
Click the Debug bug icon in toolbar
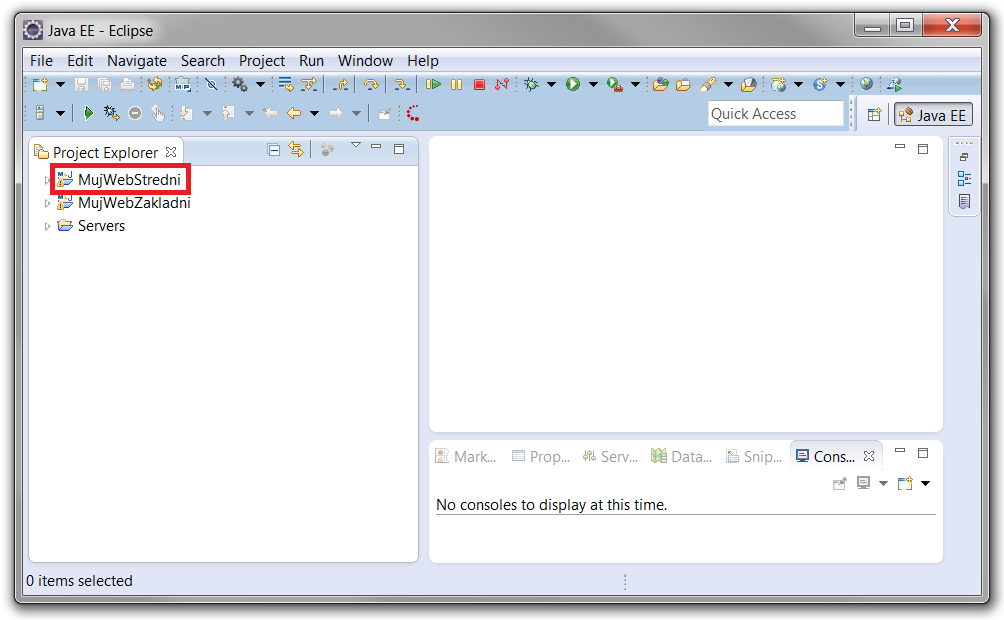[531, 85]
